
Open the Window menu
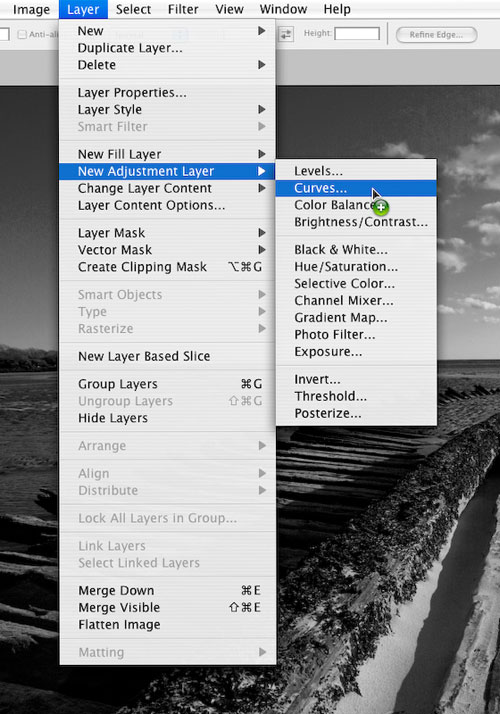(283, 9)
